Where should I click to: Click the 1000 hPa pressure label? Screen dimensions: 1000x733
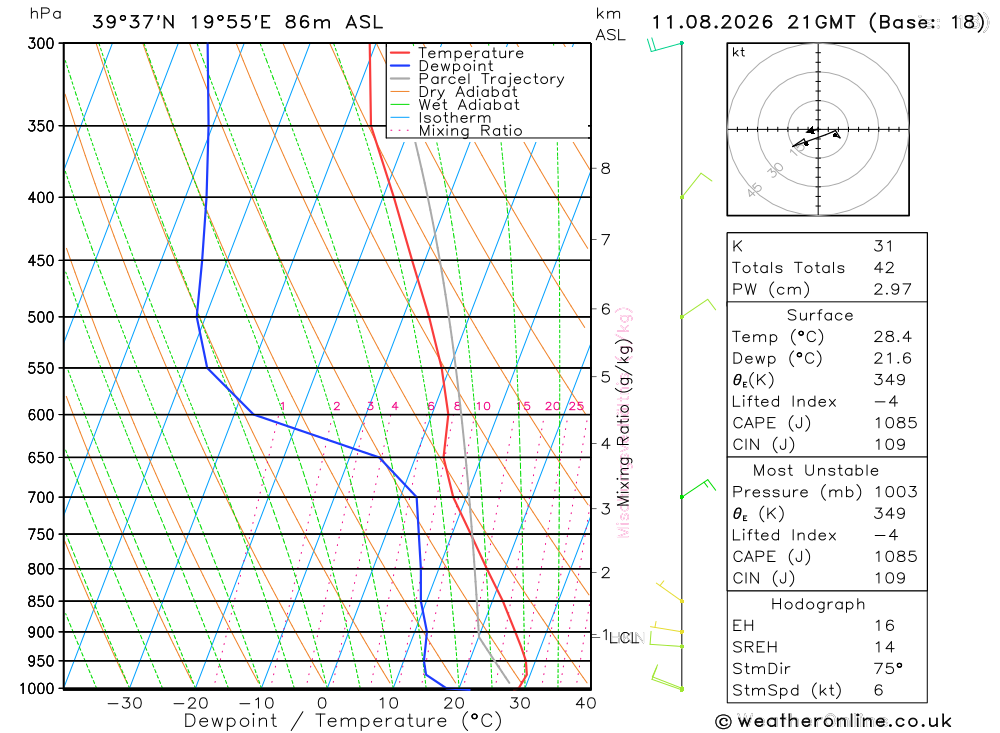[x=37, y=688]
